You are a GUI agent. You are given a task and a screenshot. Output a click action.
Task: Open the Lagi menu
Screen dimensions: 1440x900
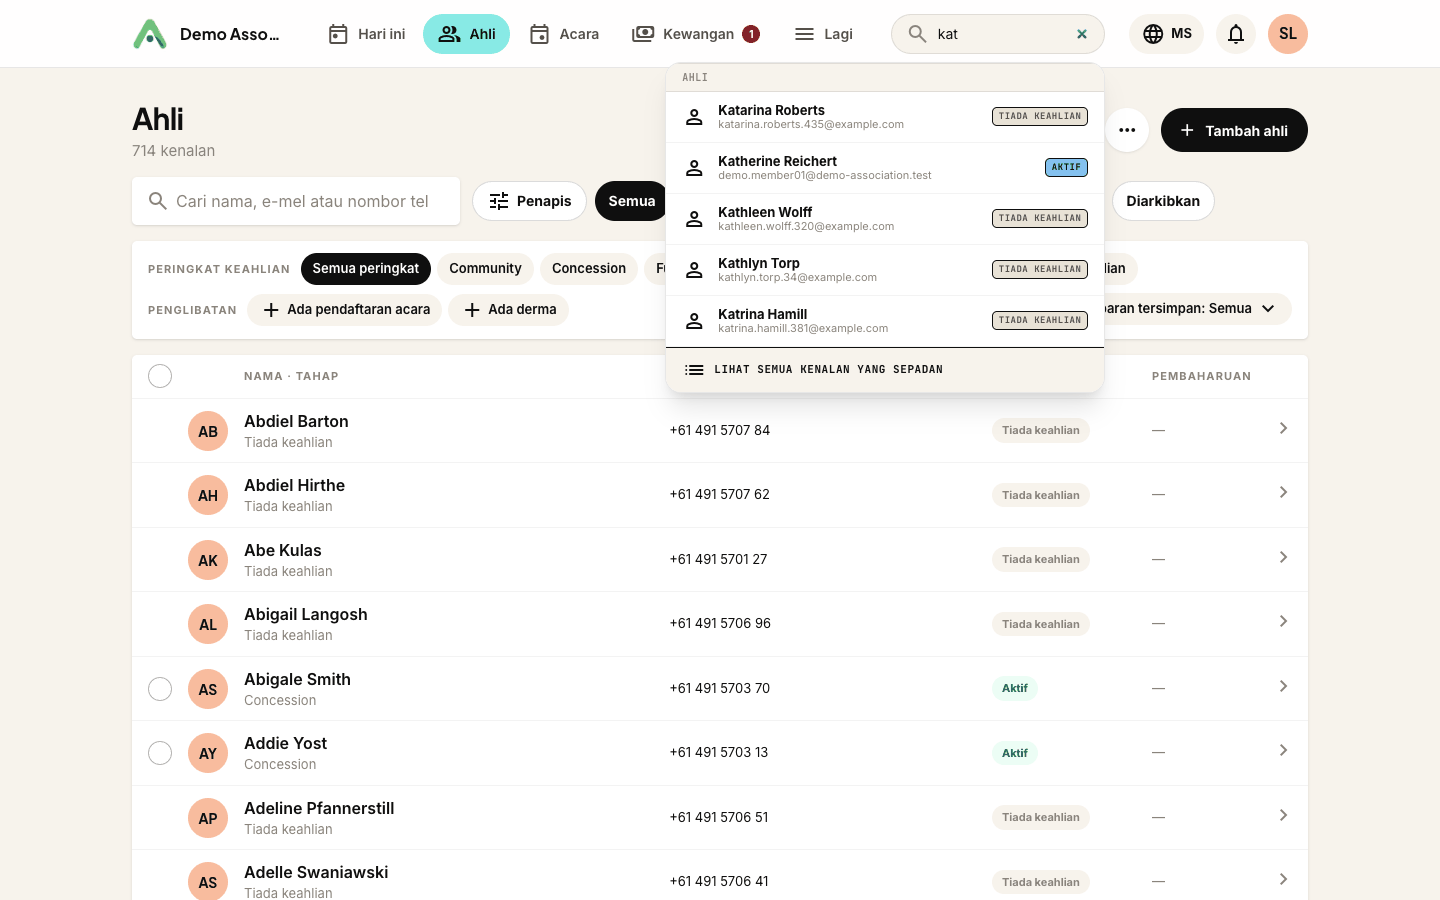click(x=823, y=34)
